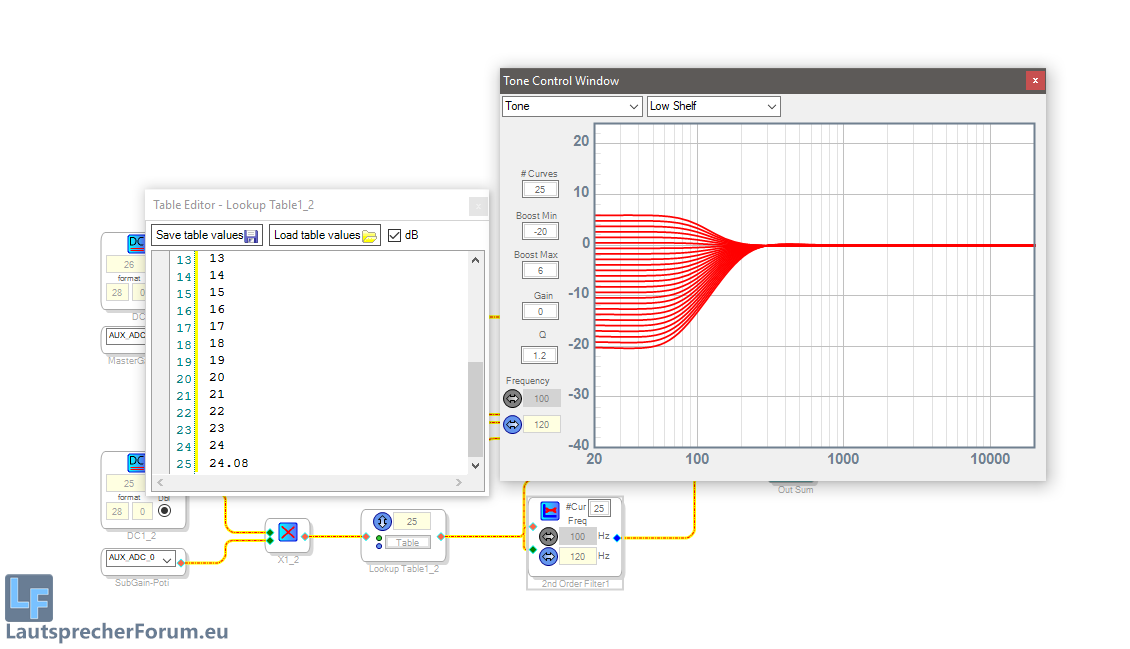Click Load table values button
1130x649 pixels.
pyautogui.click(x=325, y=235)
